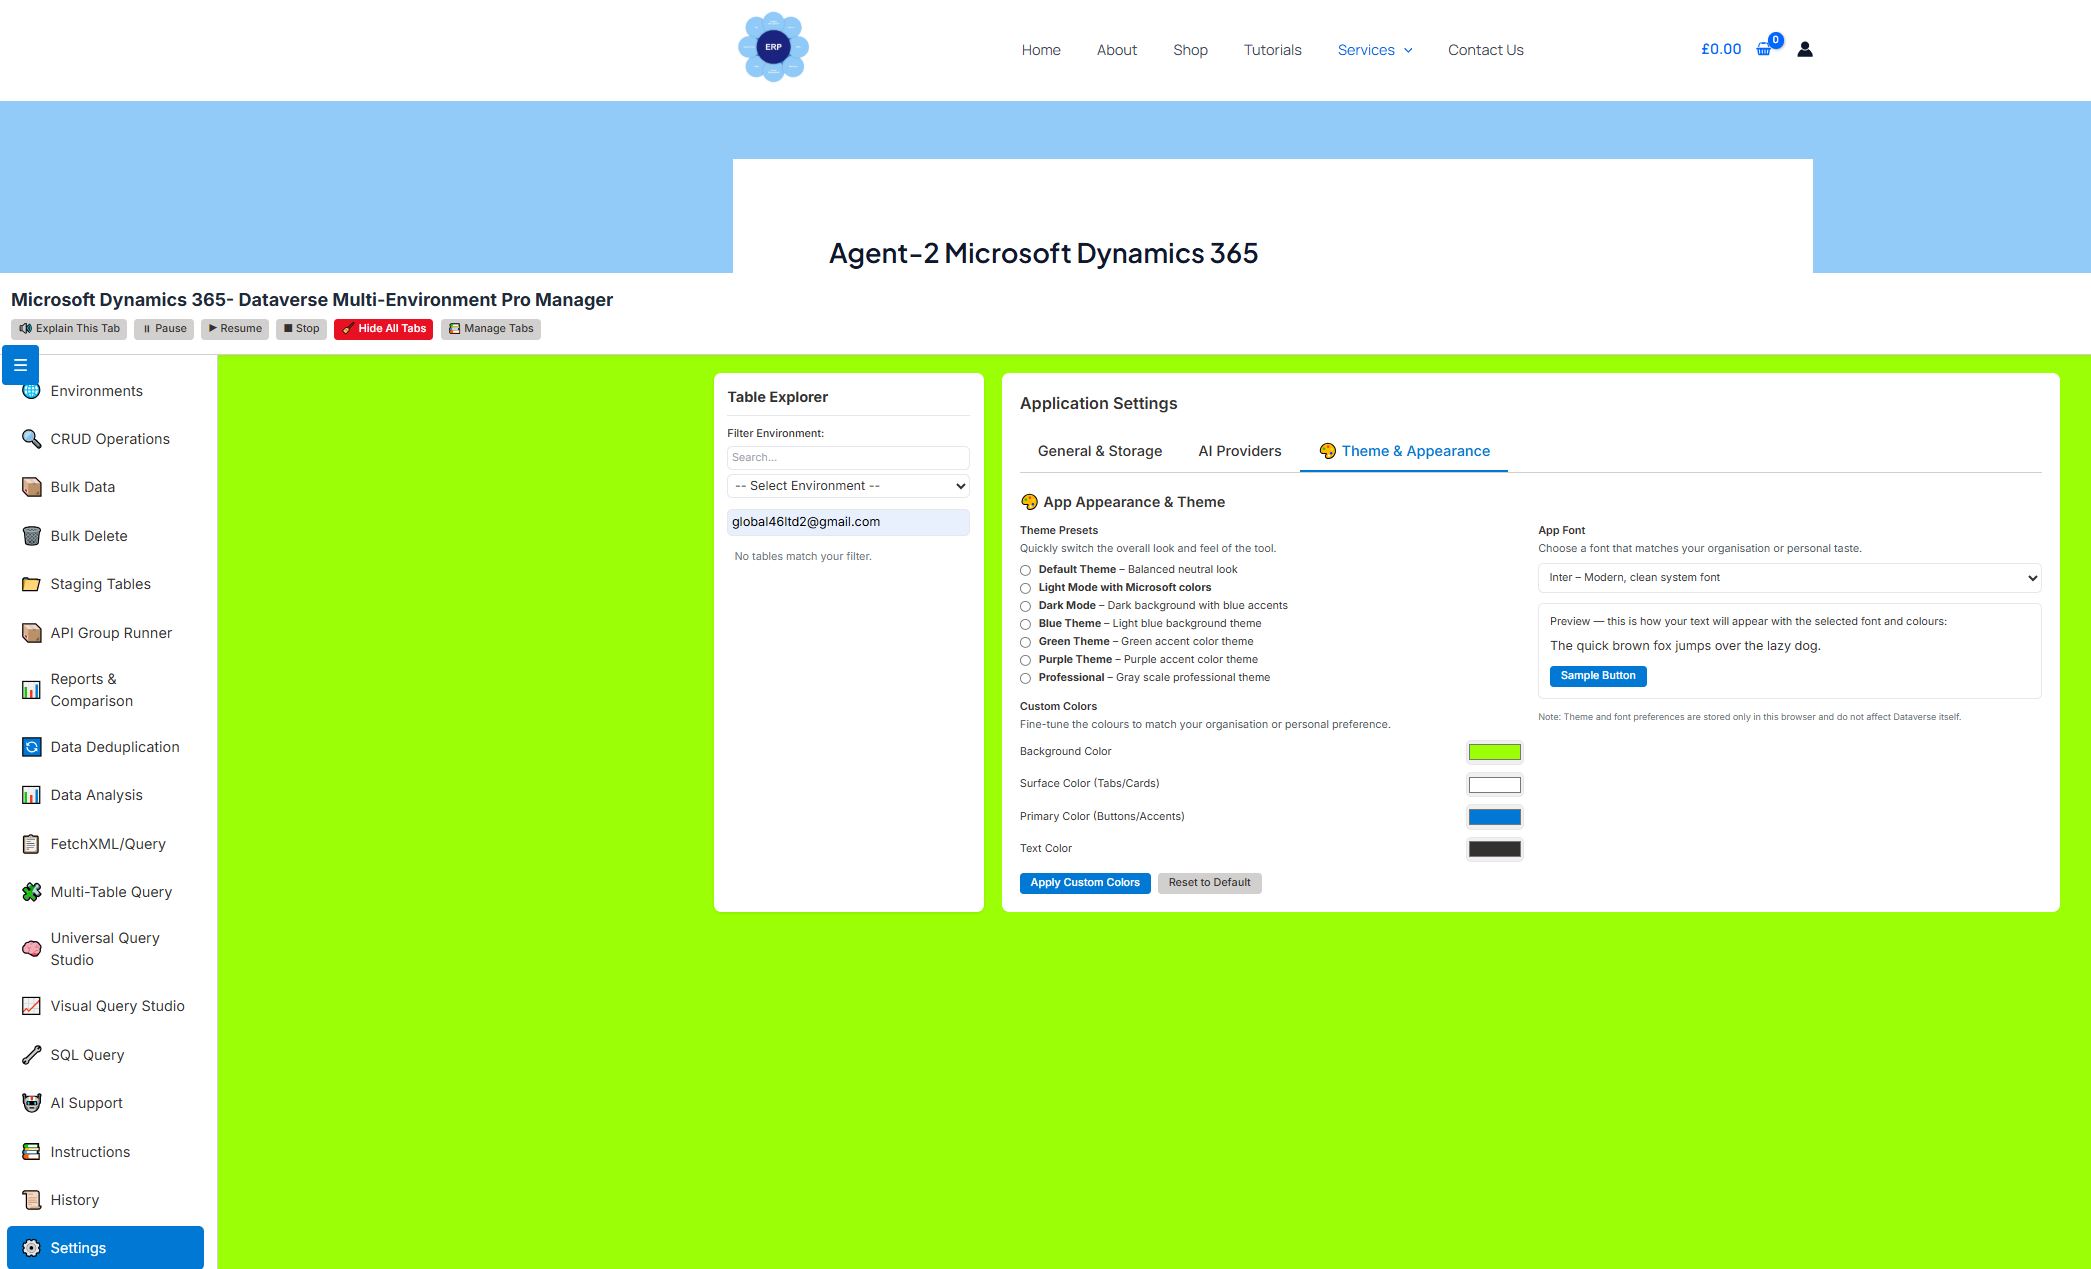Expand the Services navigation menu
Image resolution: width=2091 pixels, height=1269 pixels.
pyautogui.click(x=1374, y=49)
